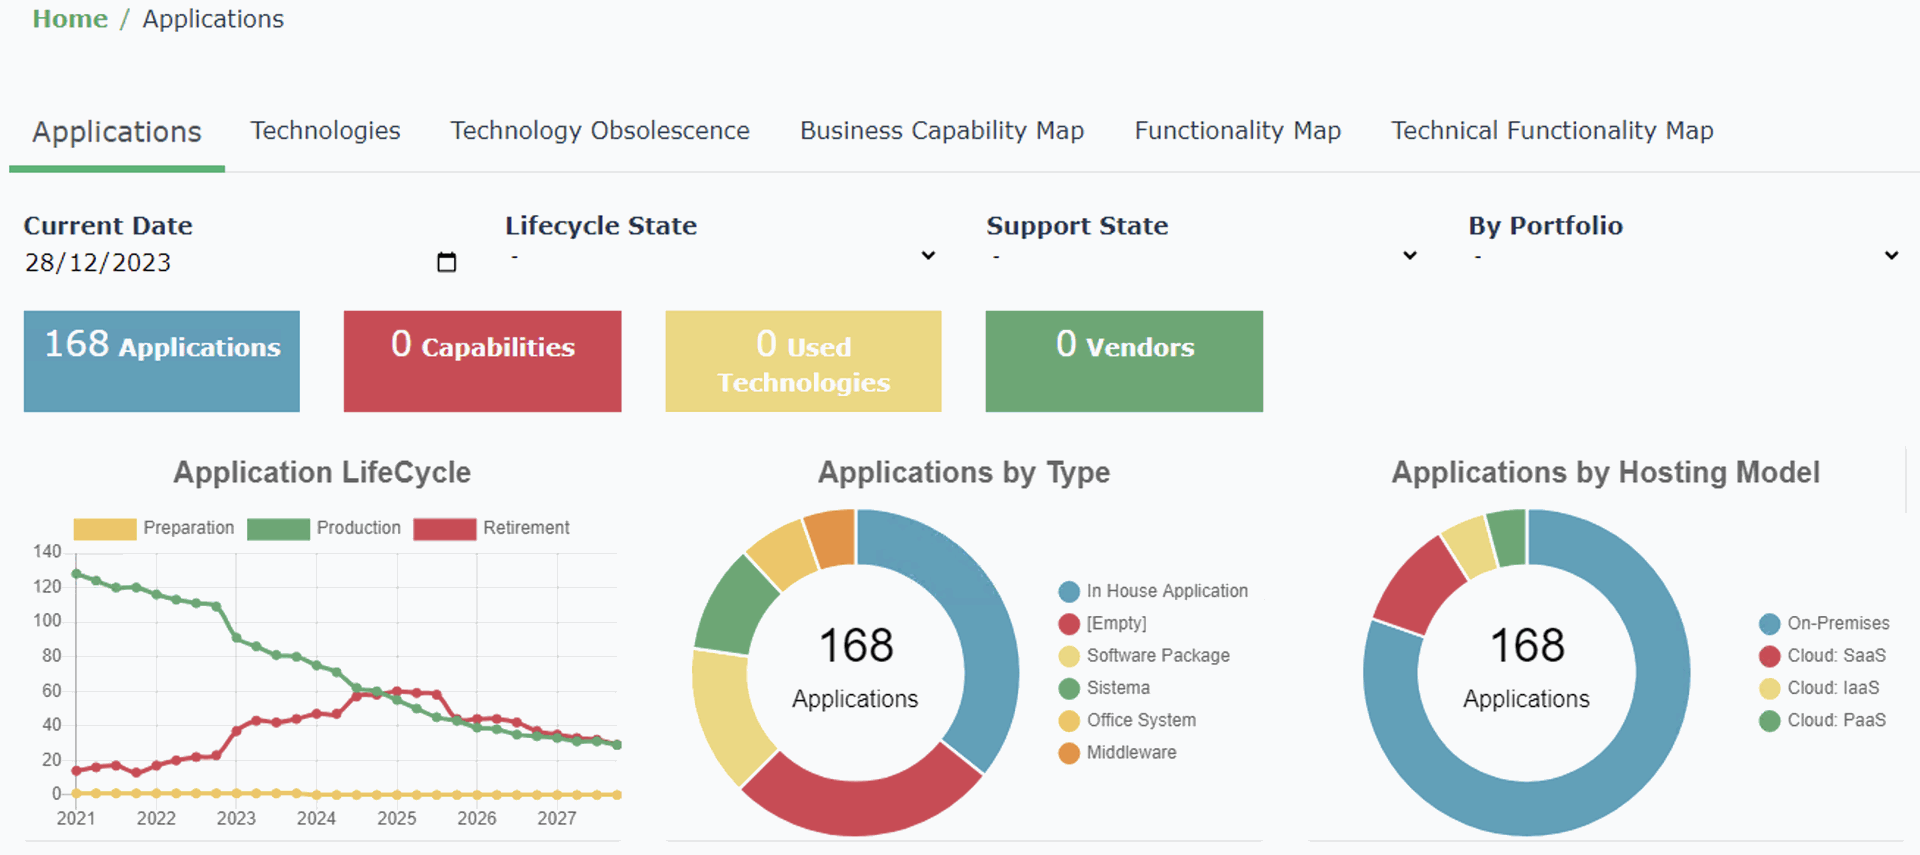Click the 0 Capabilities red card

pos(483,361)
